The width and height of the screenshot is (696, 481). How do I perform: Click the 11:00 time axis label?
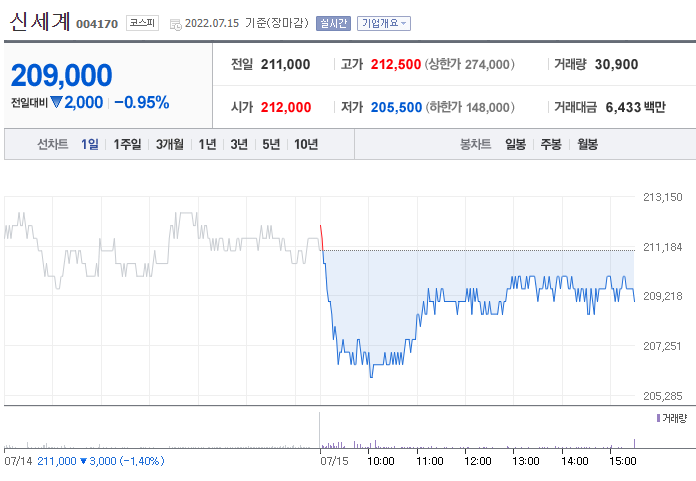click(x=430, y=461)
